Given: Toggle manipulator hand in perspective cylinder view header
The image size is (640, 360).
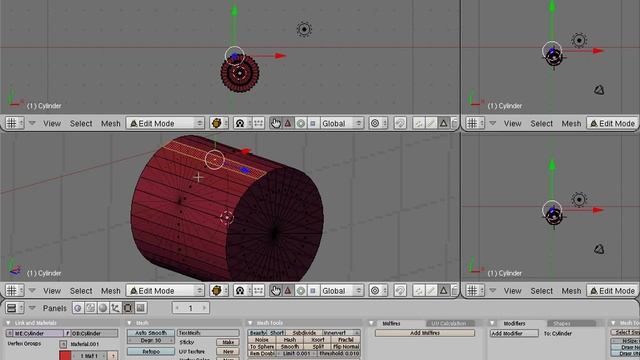Looking at the screenshot, I should 276,290.
